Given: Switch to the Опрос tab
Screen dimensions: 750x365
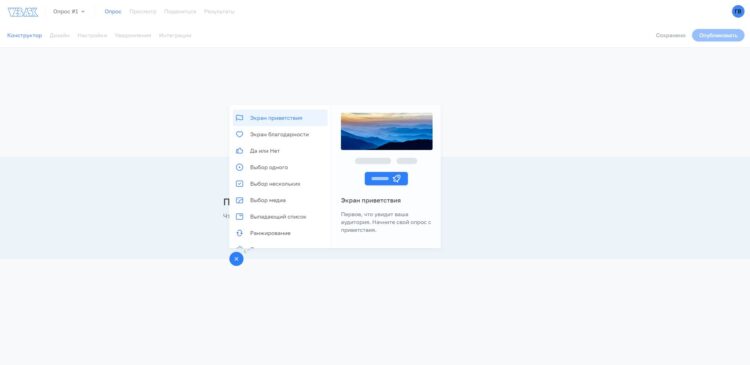Looking at the screenshot, I should pos(113,11).
